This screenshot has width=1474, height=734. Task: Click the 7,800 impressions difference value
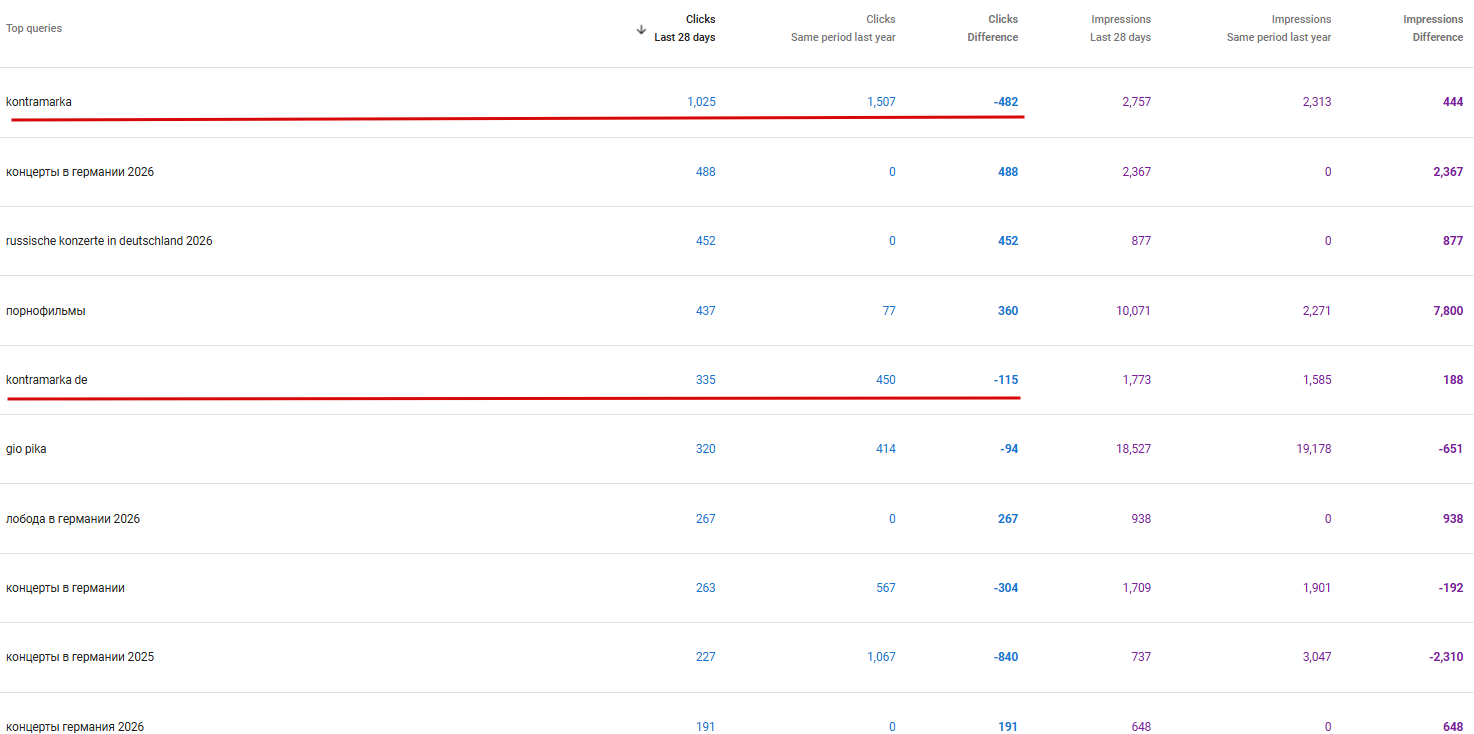tap(1448, 311)
